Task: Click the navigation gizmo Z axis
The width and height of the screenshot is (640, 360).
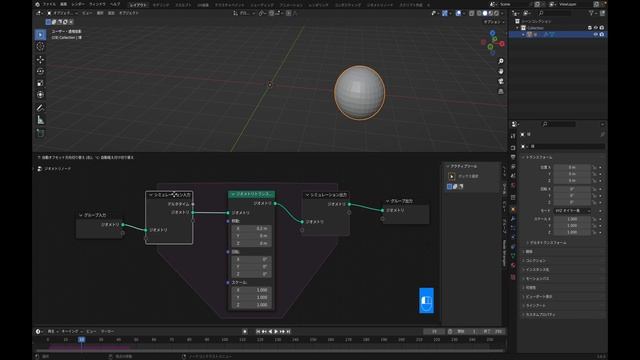Action: (493, 33)
